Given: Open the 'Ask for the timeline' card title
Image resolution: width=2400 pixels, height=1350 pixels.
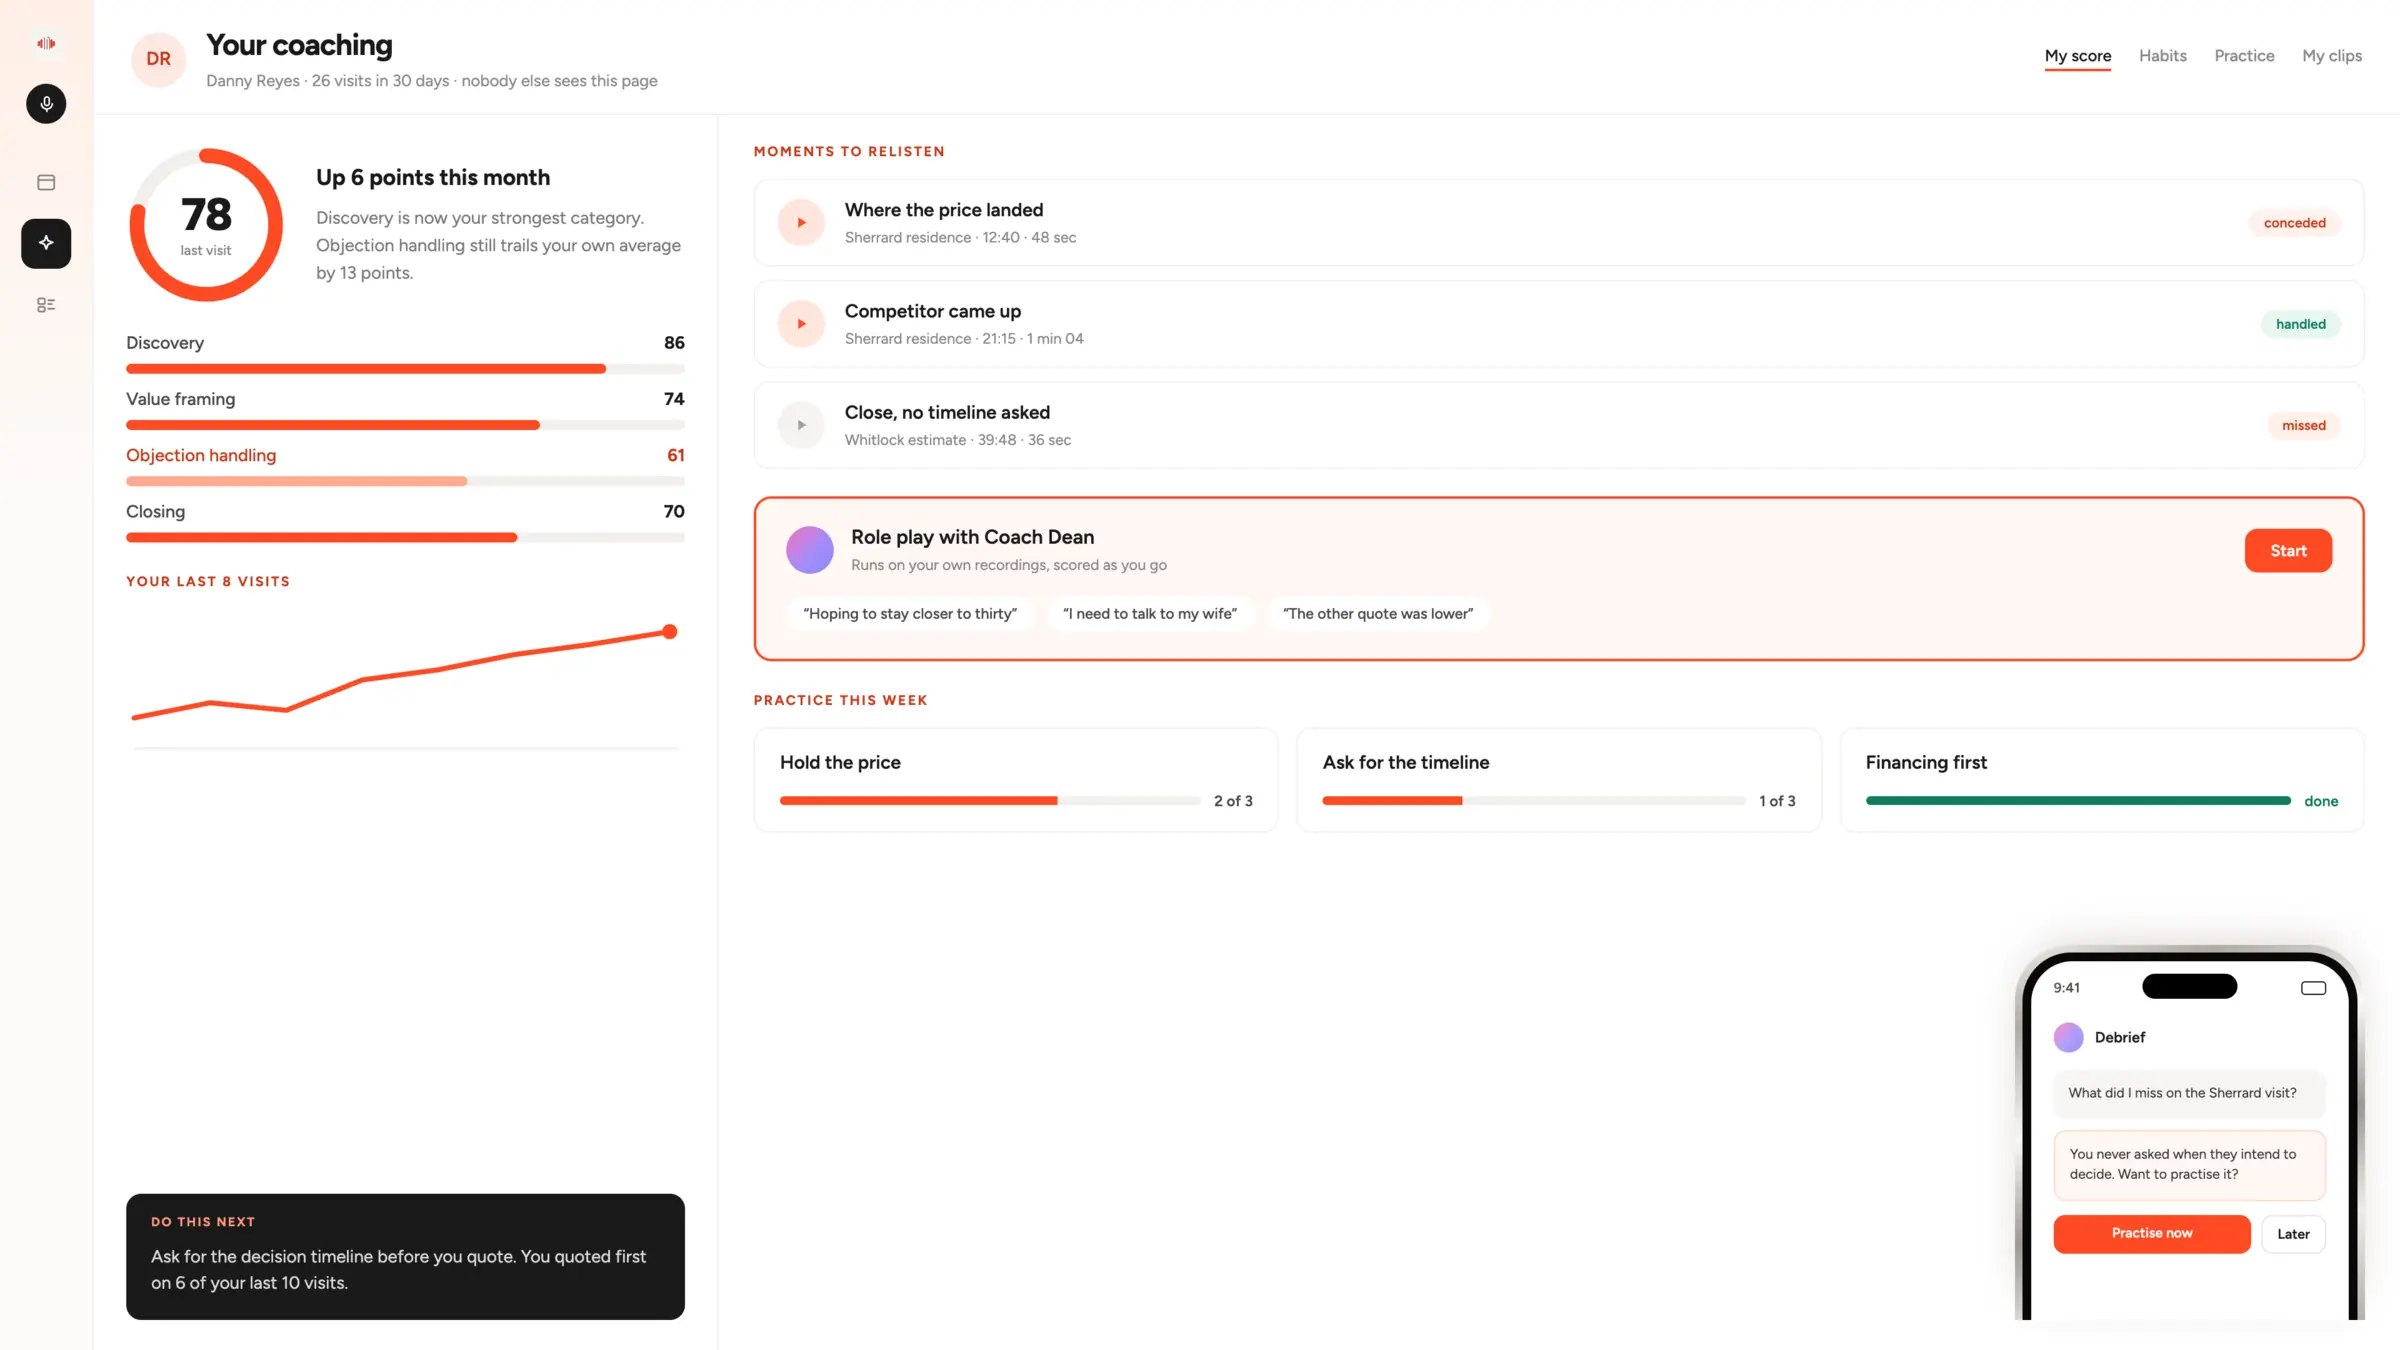Looking at the screenshot, I should [x=1405, y=762].
